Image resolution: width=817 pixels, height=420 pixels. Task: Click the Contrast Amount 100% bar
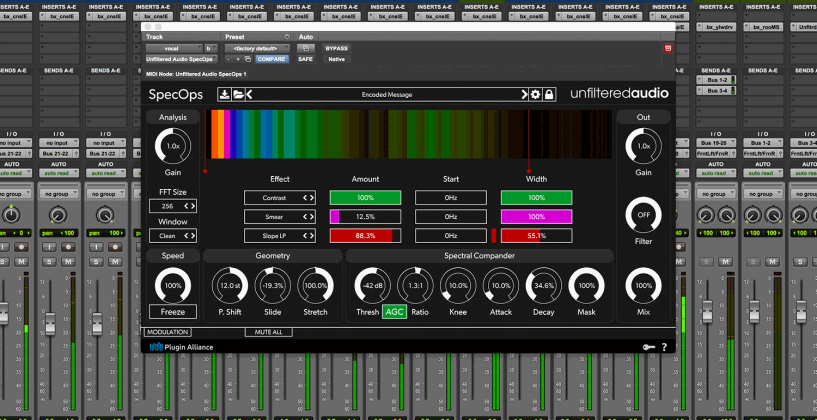pos(365,198)
